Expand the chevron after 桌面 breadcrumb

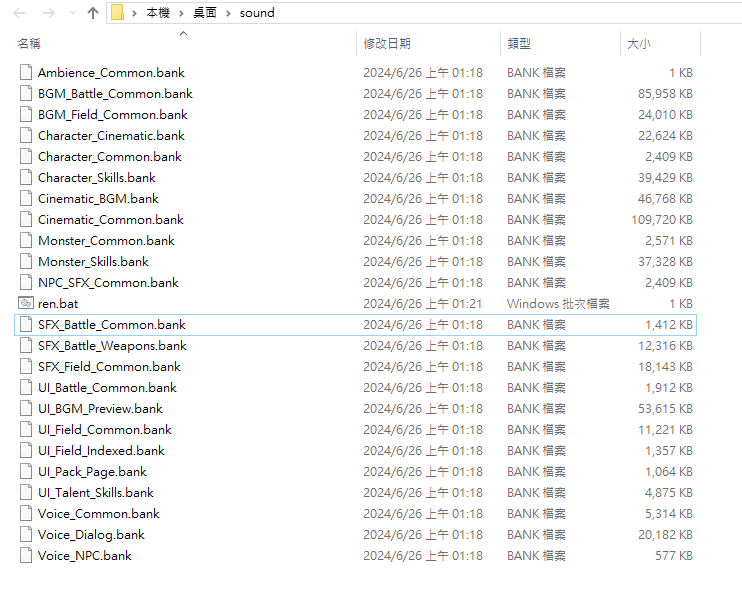tap(229, 13)
